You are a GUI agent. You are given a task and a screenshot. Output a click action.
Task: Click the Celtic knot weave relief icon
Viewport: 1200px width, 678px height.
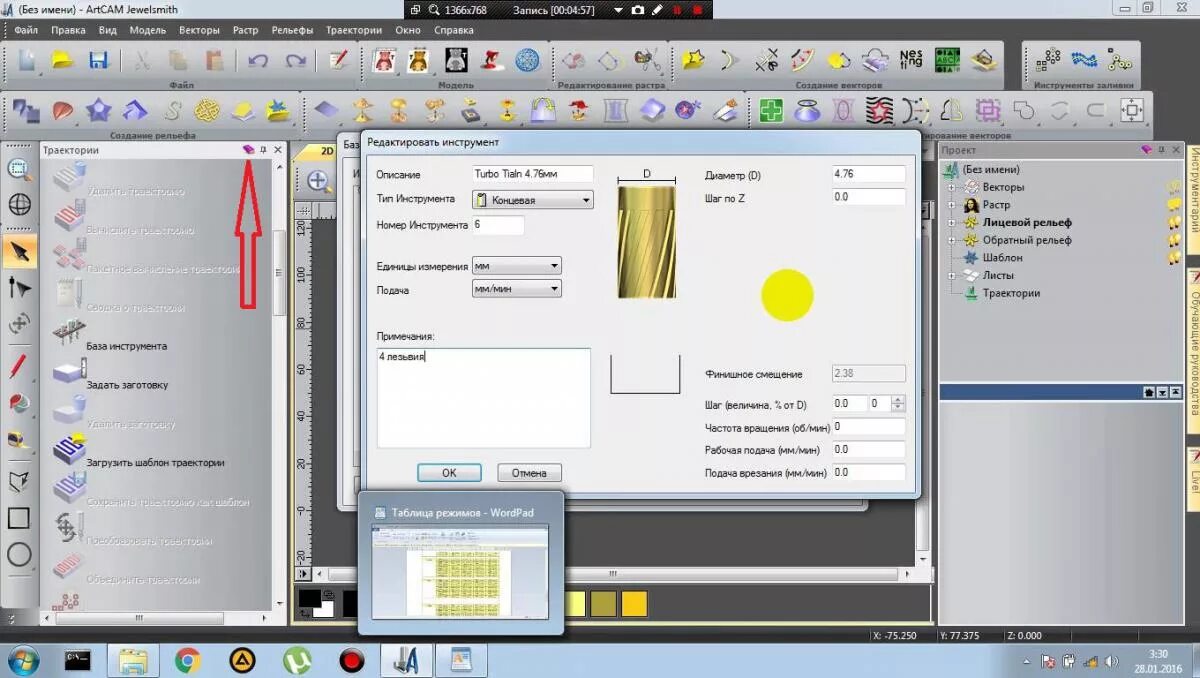pos(207,110)
